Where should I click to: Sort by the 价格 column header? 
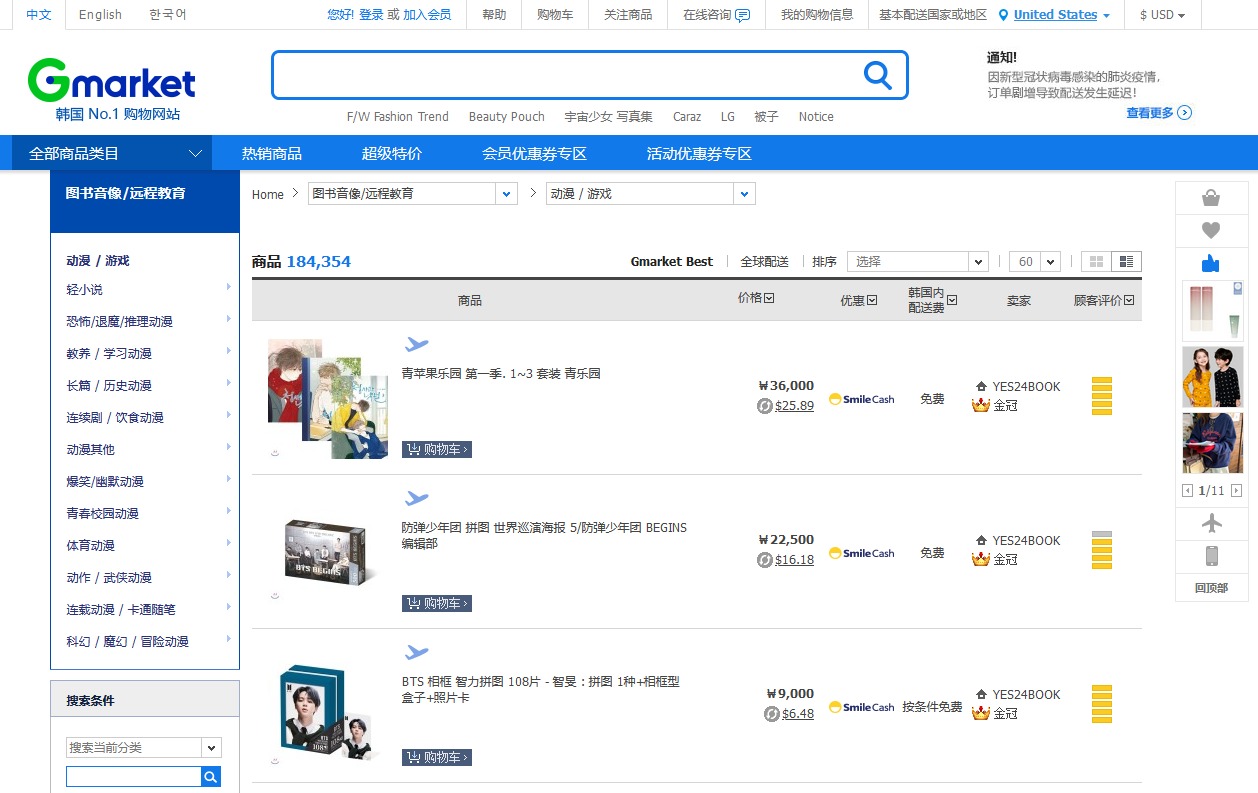pos(755,298)
